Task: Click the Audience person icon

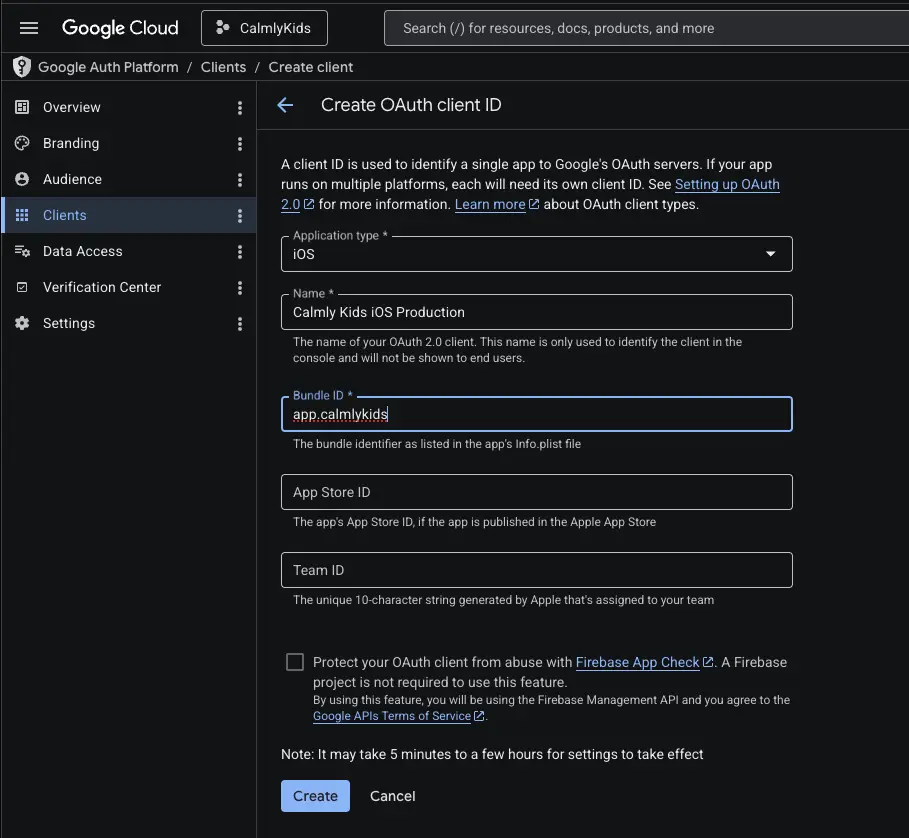Action: point(22,179)
